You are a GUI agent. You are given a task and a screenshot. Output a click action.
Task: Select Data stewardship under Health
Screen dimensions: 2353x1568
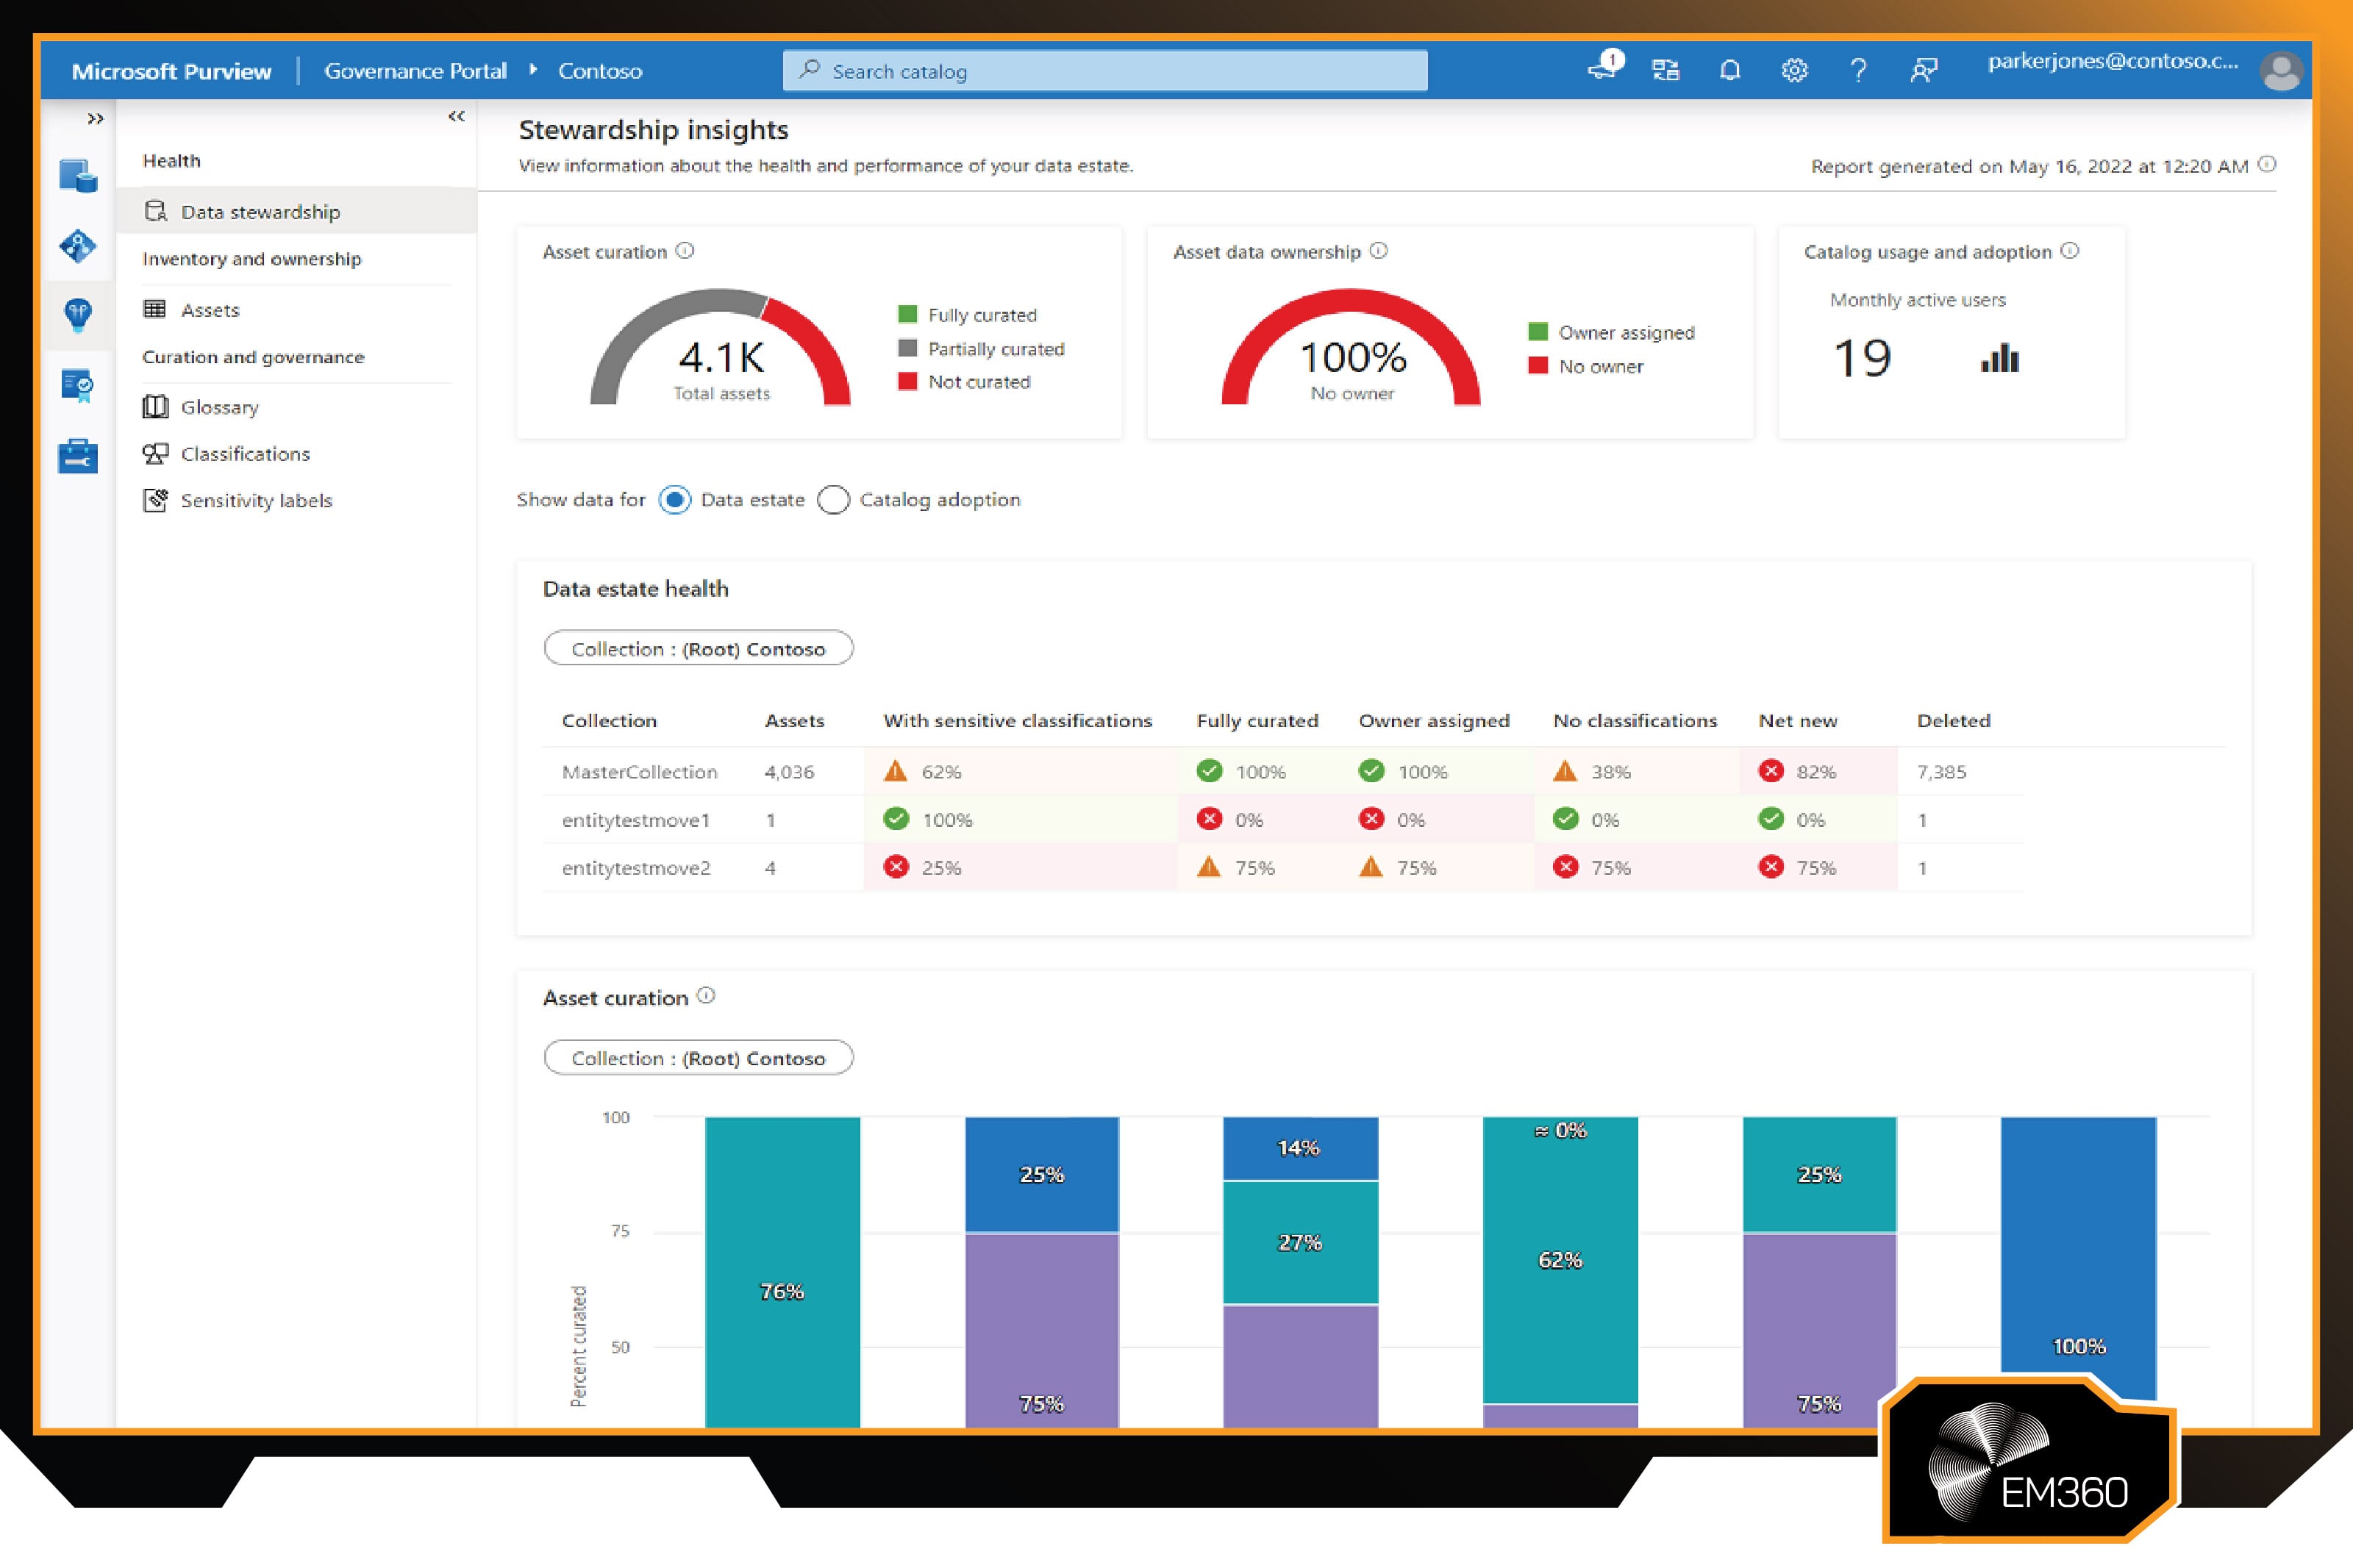click(260, 211)
